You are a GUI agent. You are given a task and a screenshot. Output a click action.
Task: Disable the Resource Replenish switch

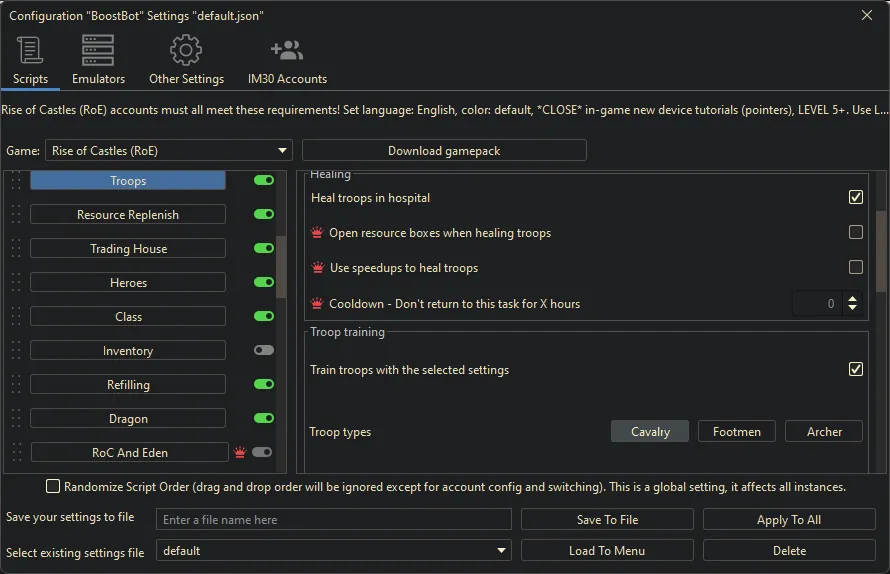264,214
